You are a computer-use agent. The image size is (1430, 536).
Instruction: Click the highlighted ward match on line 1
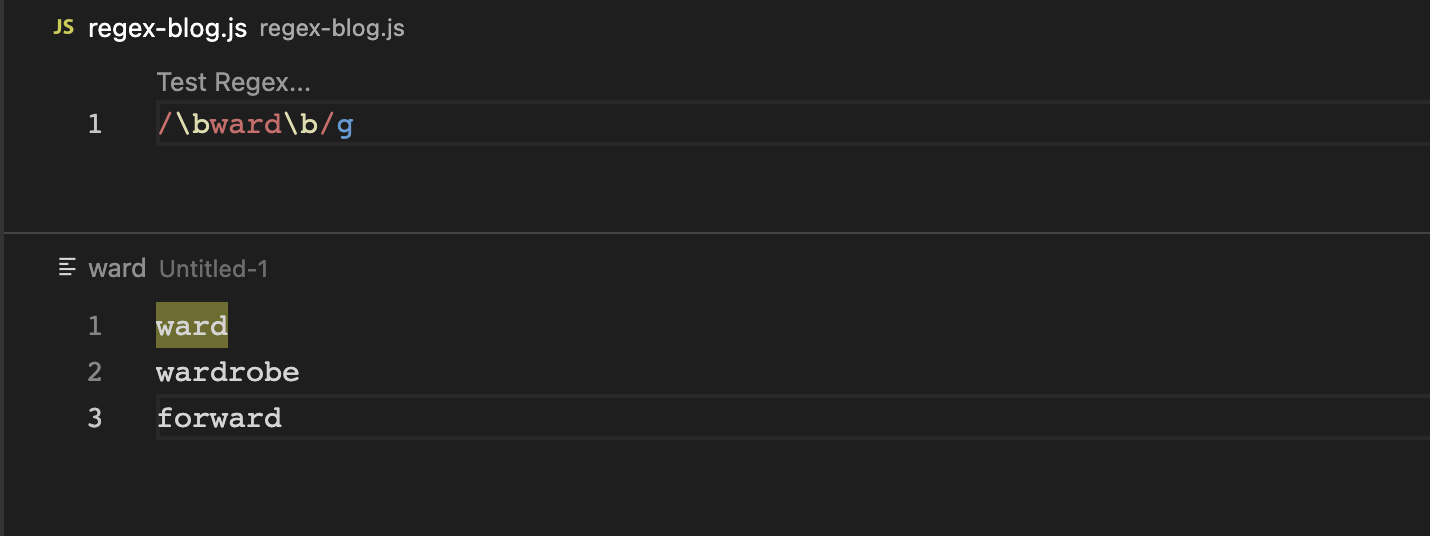click(x=192, y=326)
